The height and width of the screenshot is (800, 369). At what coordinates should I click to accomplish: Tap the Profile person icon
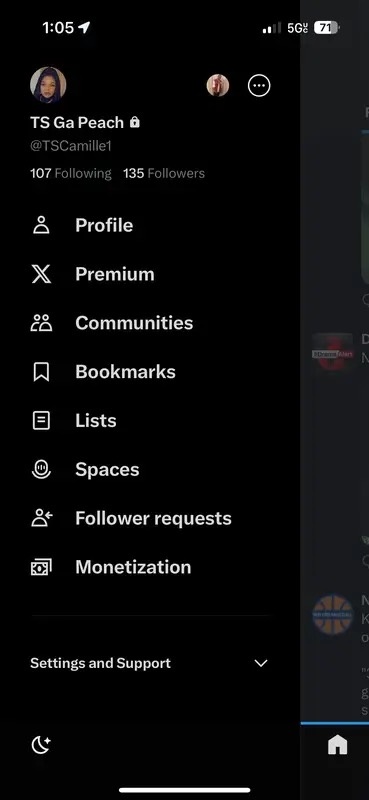[41, 225]
